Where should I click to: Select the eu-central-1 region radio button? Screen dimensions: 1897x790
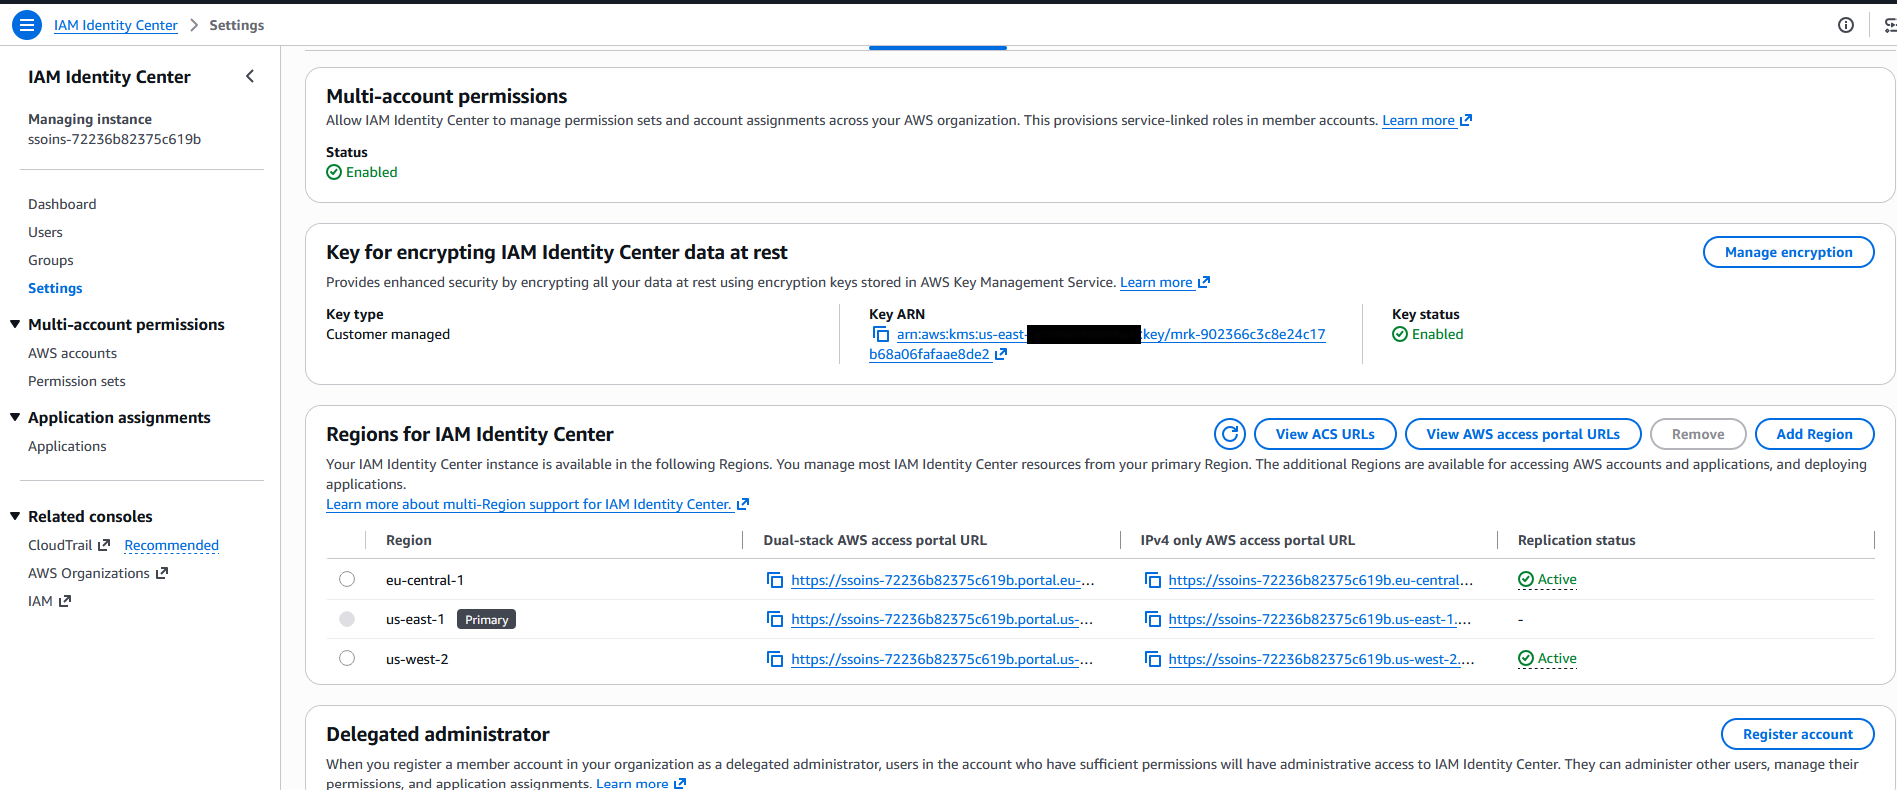[347, 579]
